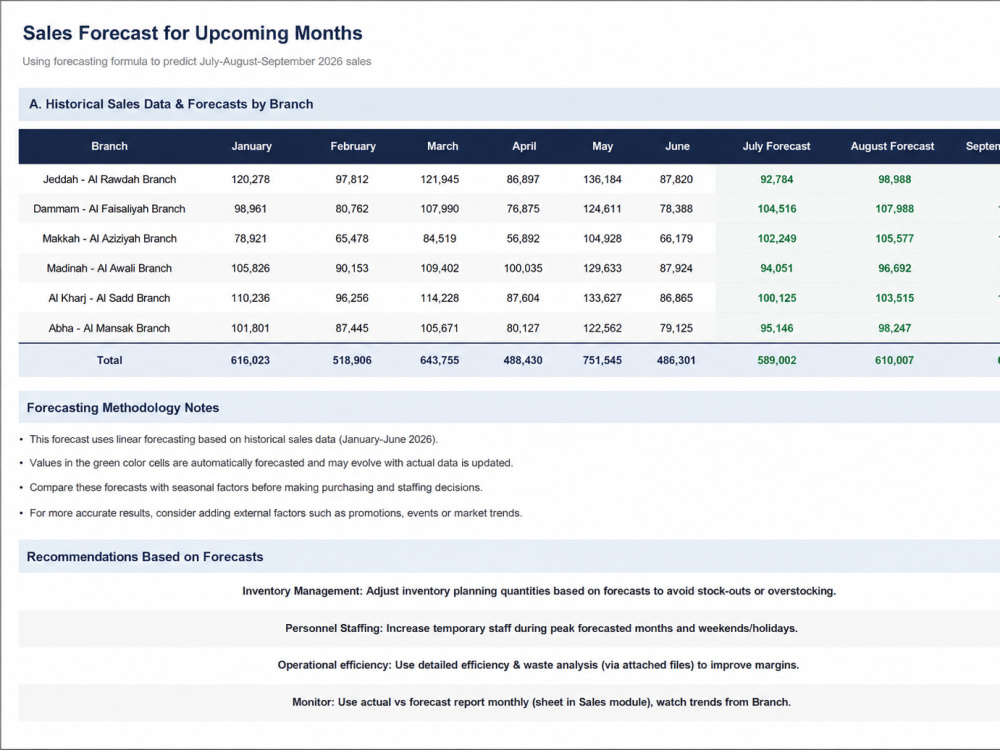This screenshot has height=750, width=1000.
Task: Select the 'Al Kharj - Al Sadd Branch' row label
Action: point(109,298)
